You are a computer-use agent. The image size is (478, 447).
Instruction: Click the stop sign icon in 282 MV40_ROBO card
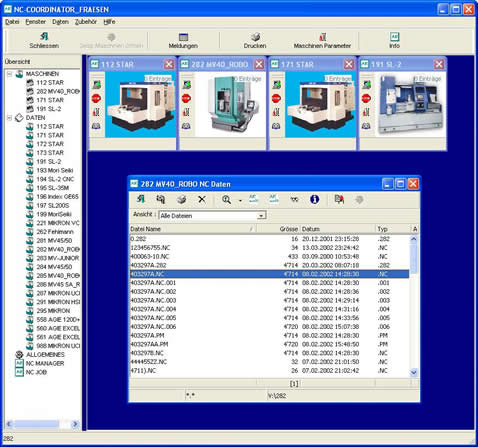(x=186, y=98)
